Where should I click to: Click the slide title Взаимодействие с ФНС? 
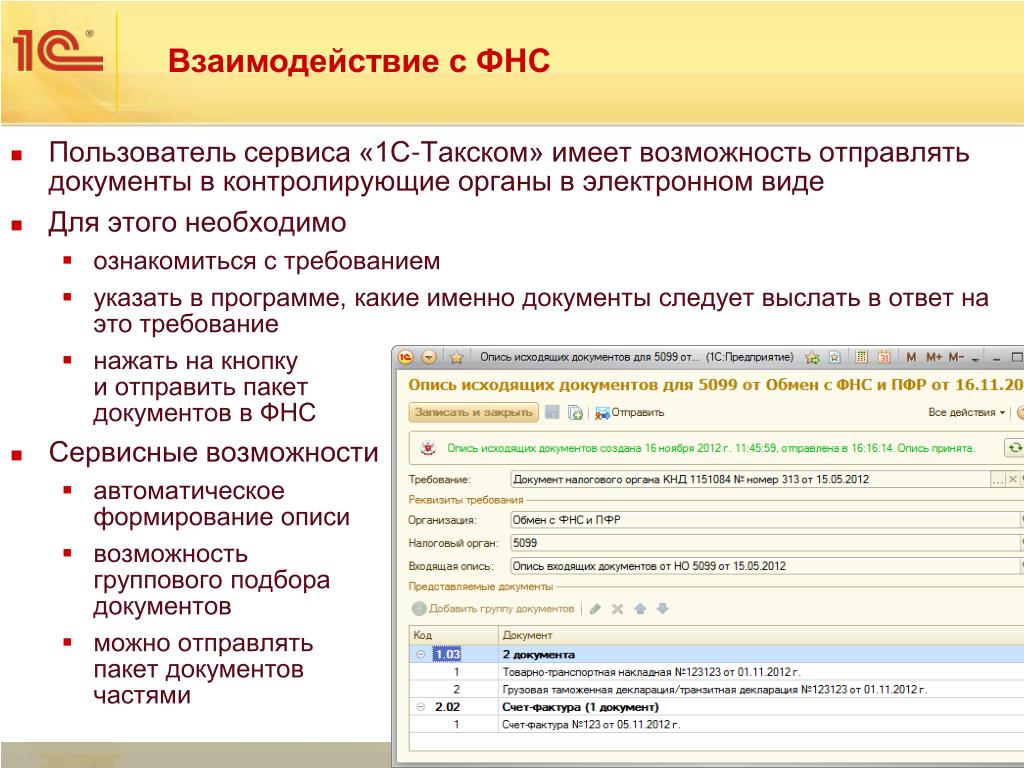pyautogui.click(x=359, y=61)
